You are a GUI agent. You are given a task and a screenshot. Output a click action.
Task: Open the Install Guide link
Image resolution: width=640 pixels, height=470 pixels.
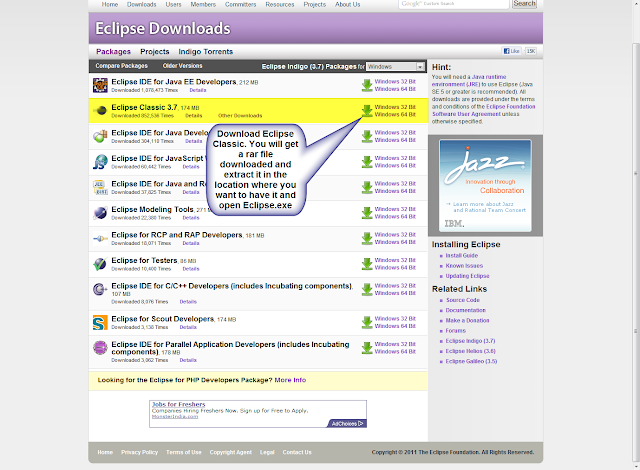(462, 255)
